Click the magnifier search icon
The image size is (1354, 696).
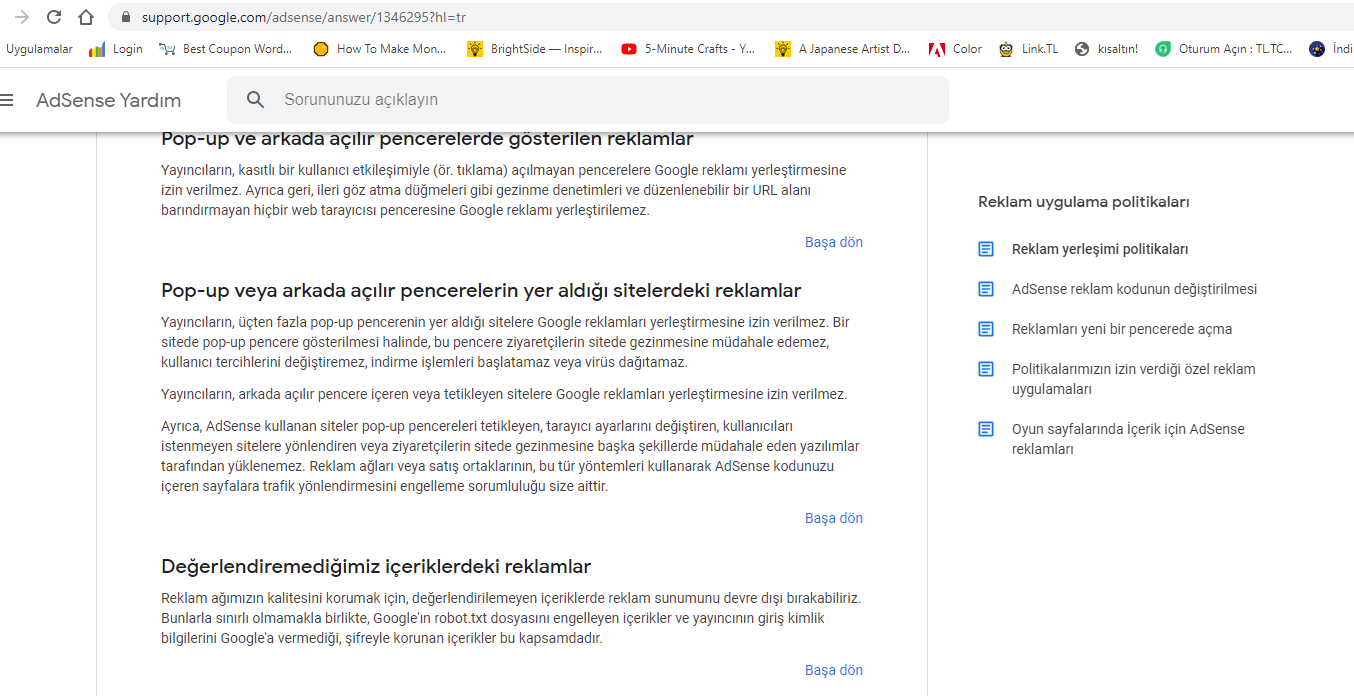click(256, 100)
